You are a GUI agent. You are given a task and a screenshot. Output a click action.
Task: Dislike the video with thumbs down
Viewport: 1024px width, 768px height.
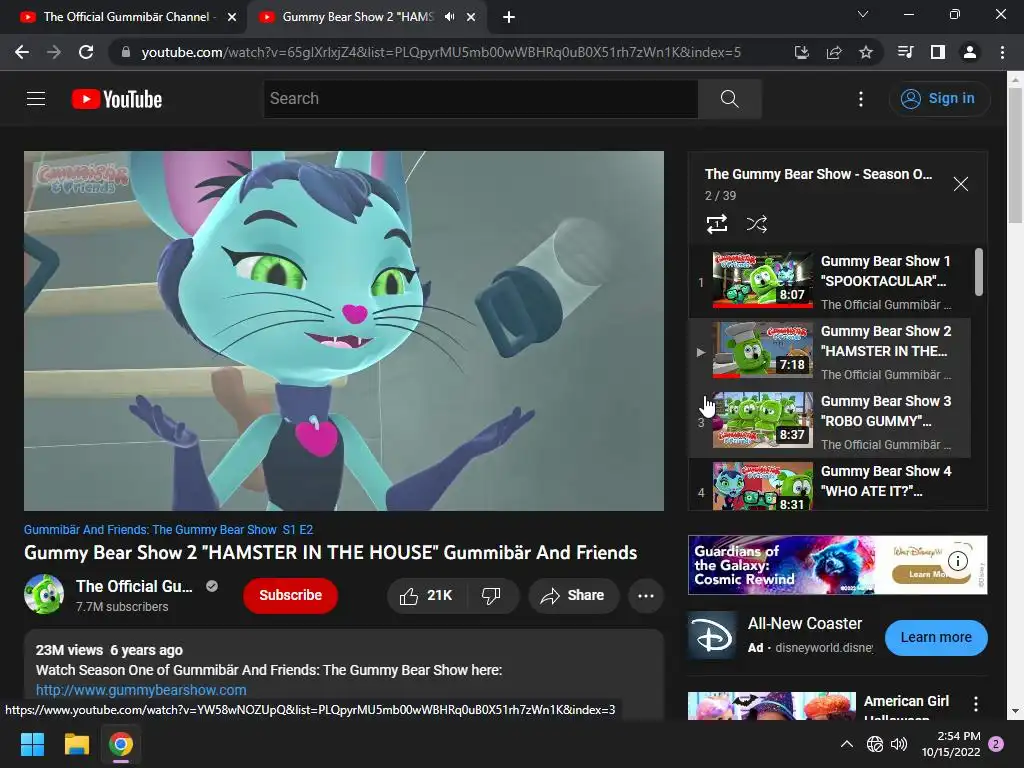[491, 596]
